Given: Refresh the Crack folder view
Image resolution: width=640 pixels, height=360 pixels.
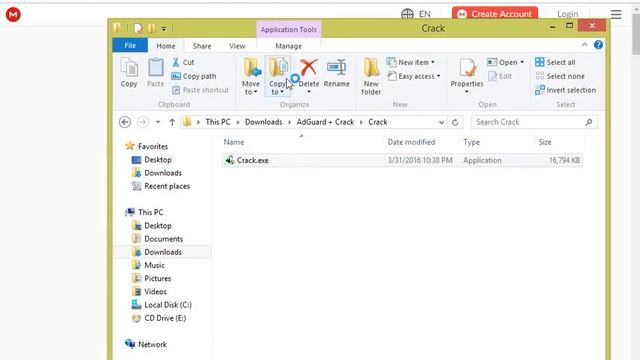Looking at the screenshot, I should [x=455, y=122].
